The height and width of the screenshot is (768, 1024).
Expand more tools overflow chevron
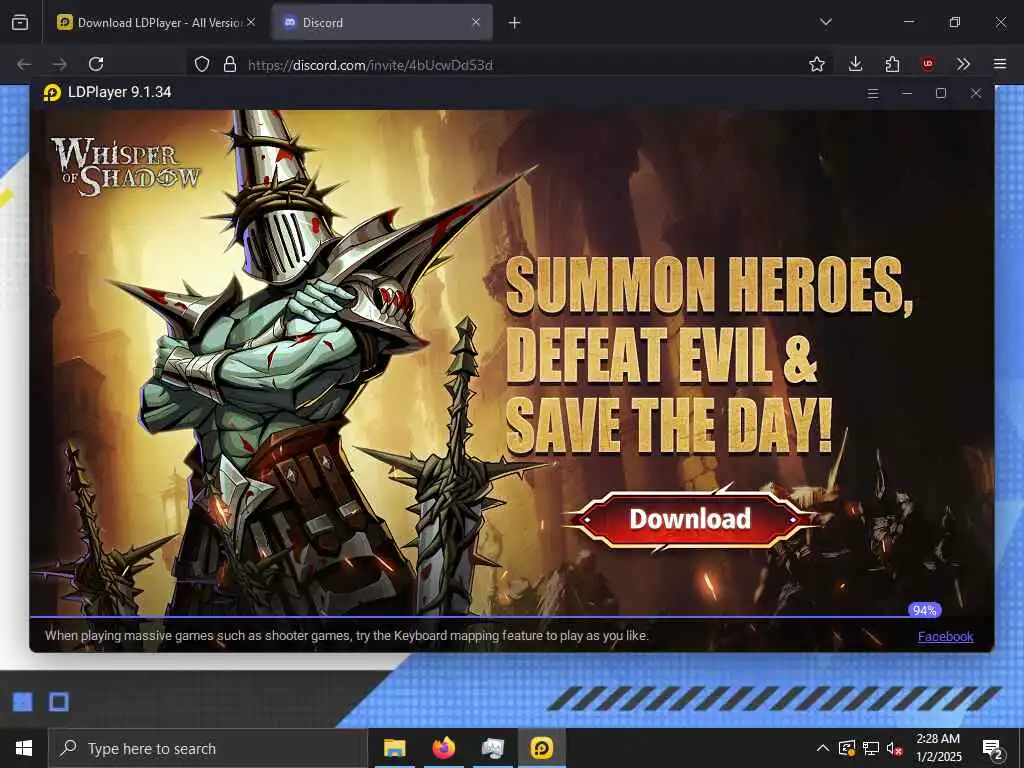tap(963, 64)
